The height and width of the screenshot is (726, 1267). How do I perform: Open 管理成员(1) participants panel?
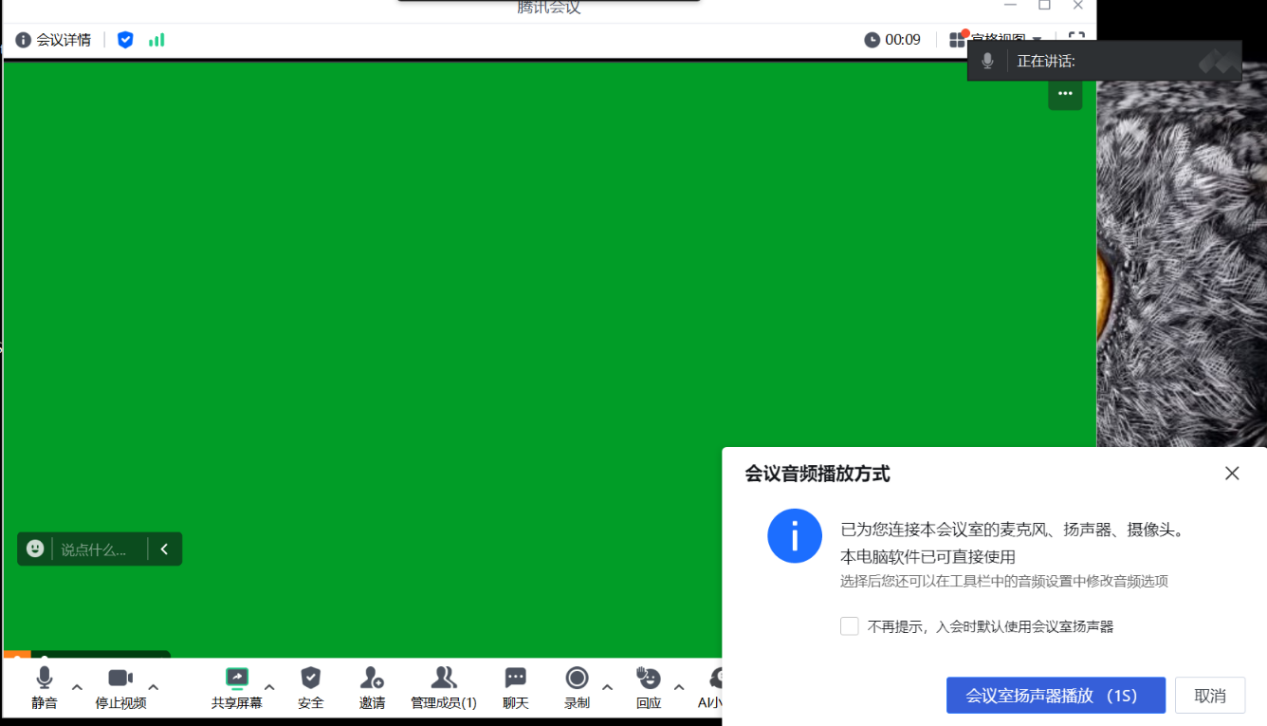tap(444, 687)
